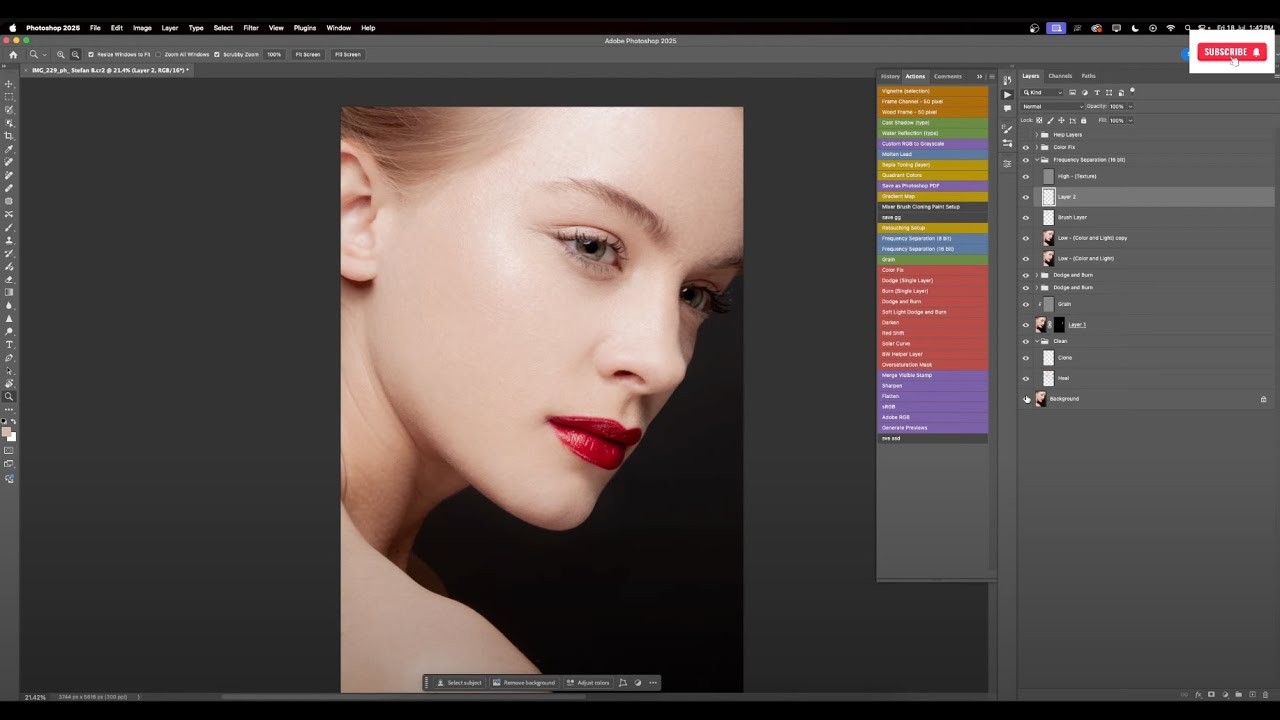
Task: Select the Blur tool
Action: point(9,306)
